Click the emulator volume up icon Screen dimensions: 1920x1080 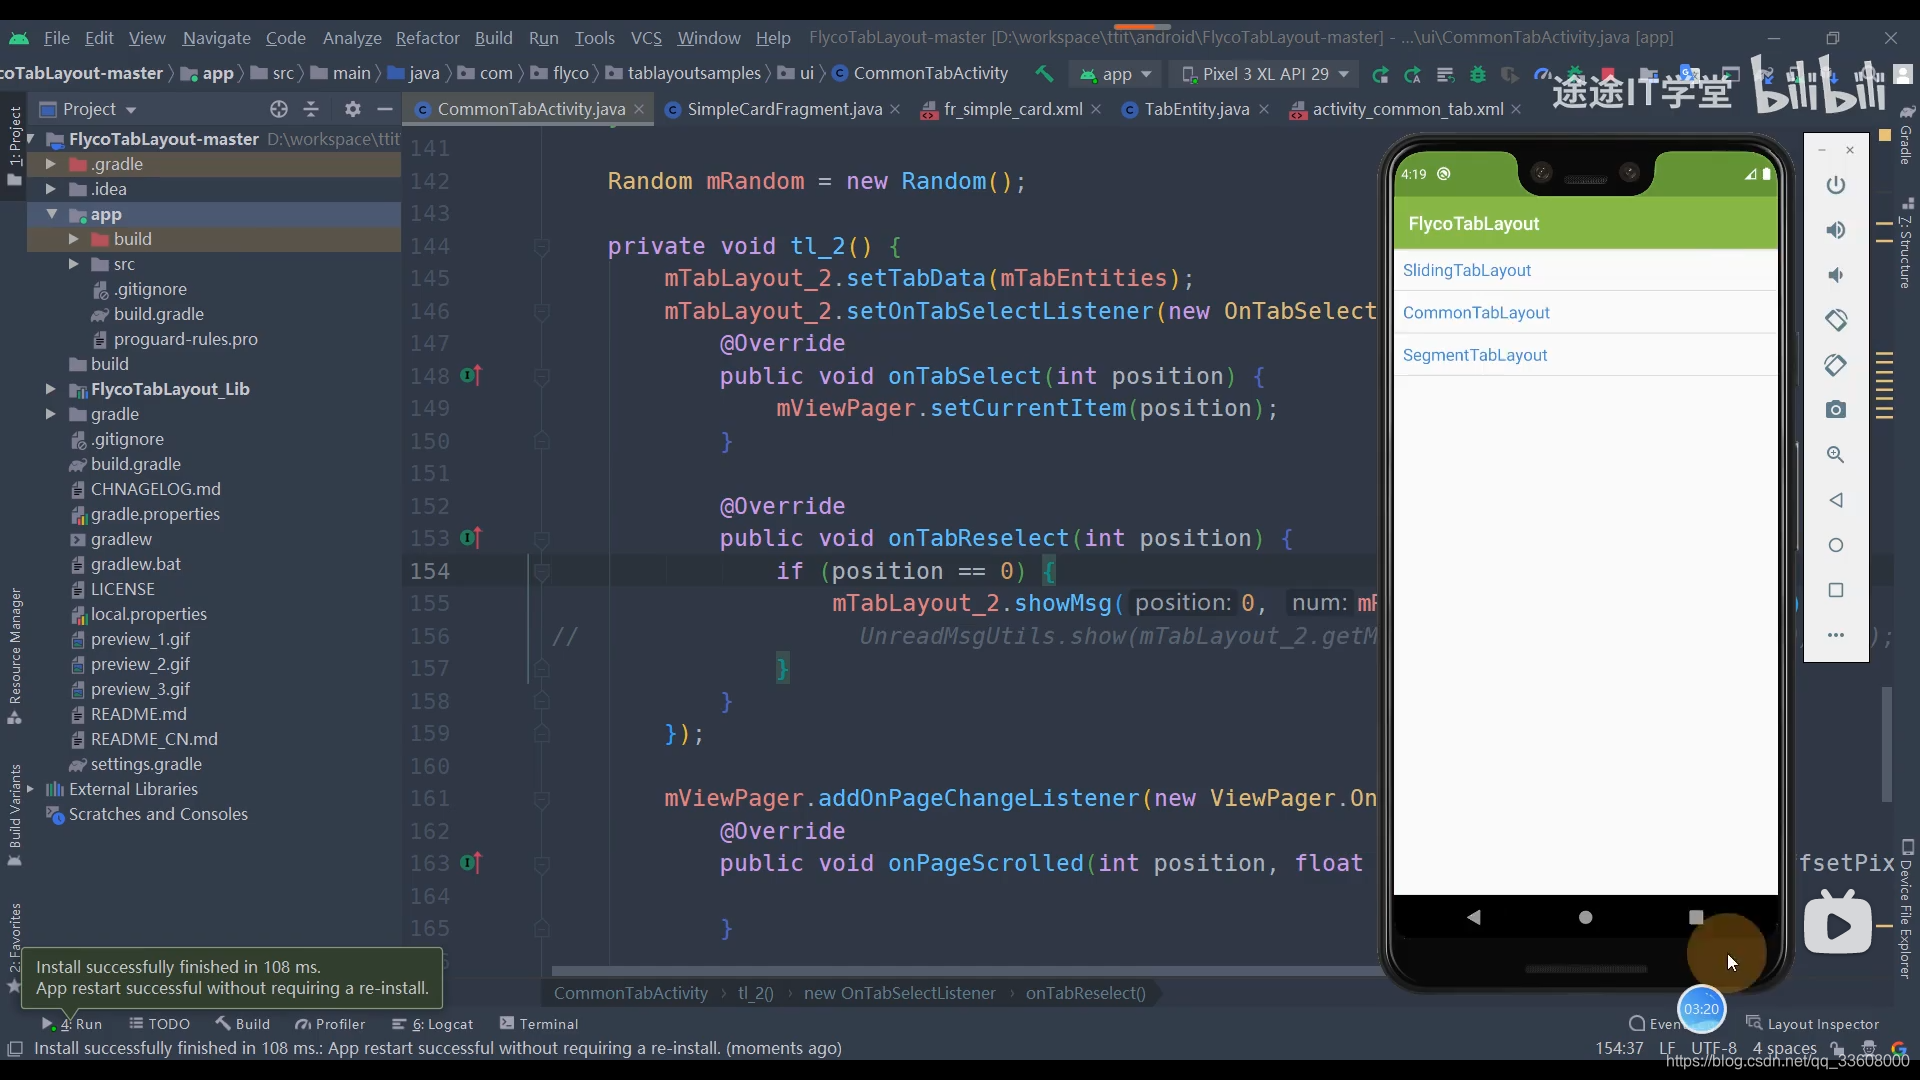click(x=1836, y=230)
